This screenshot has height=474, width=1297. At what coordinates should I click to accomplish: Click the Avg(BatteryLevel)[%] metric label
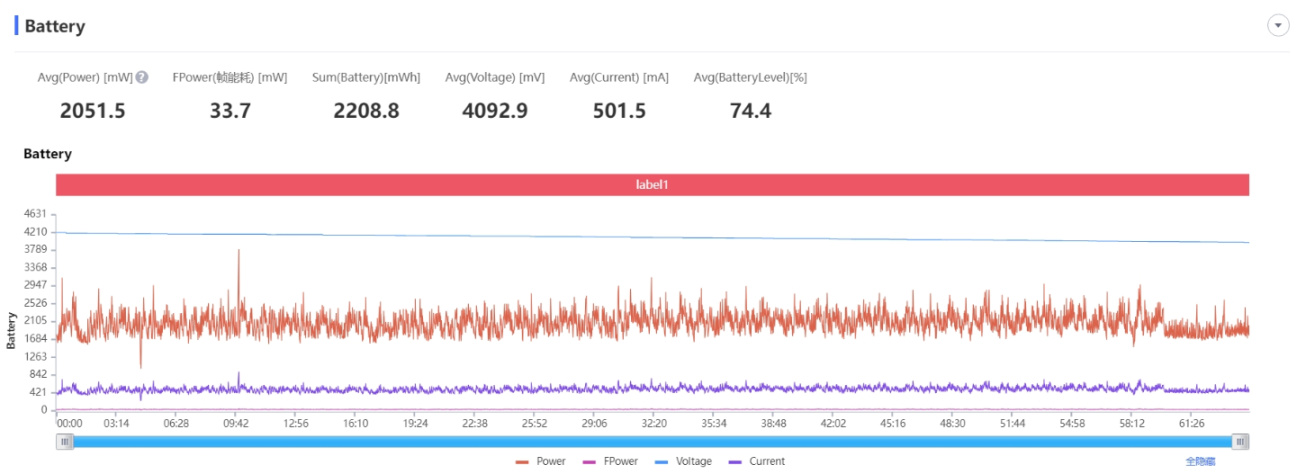click(750, 78)
